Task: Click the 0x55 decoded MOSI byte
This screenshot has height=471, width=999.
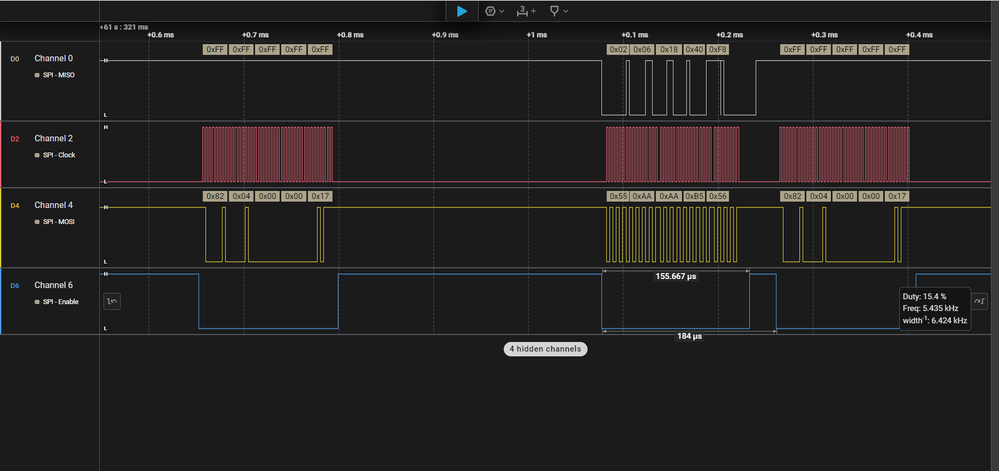Action: tap(617, 196)
